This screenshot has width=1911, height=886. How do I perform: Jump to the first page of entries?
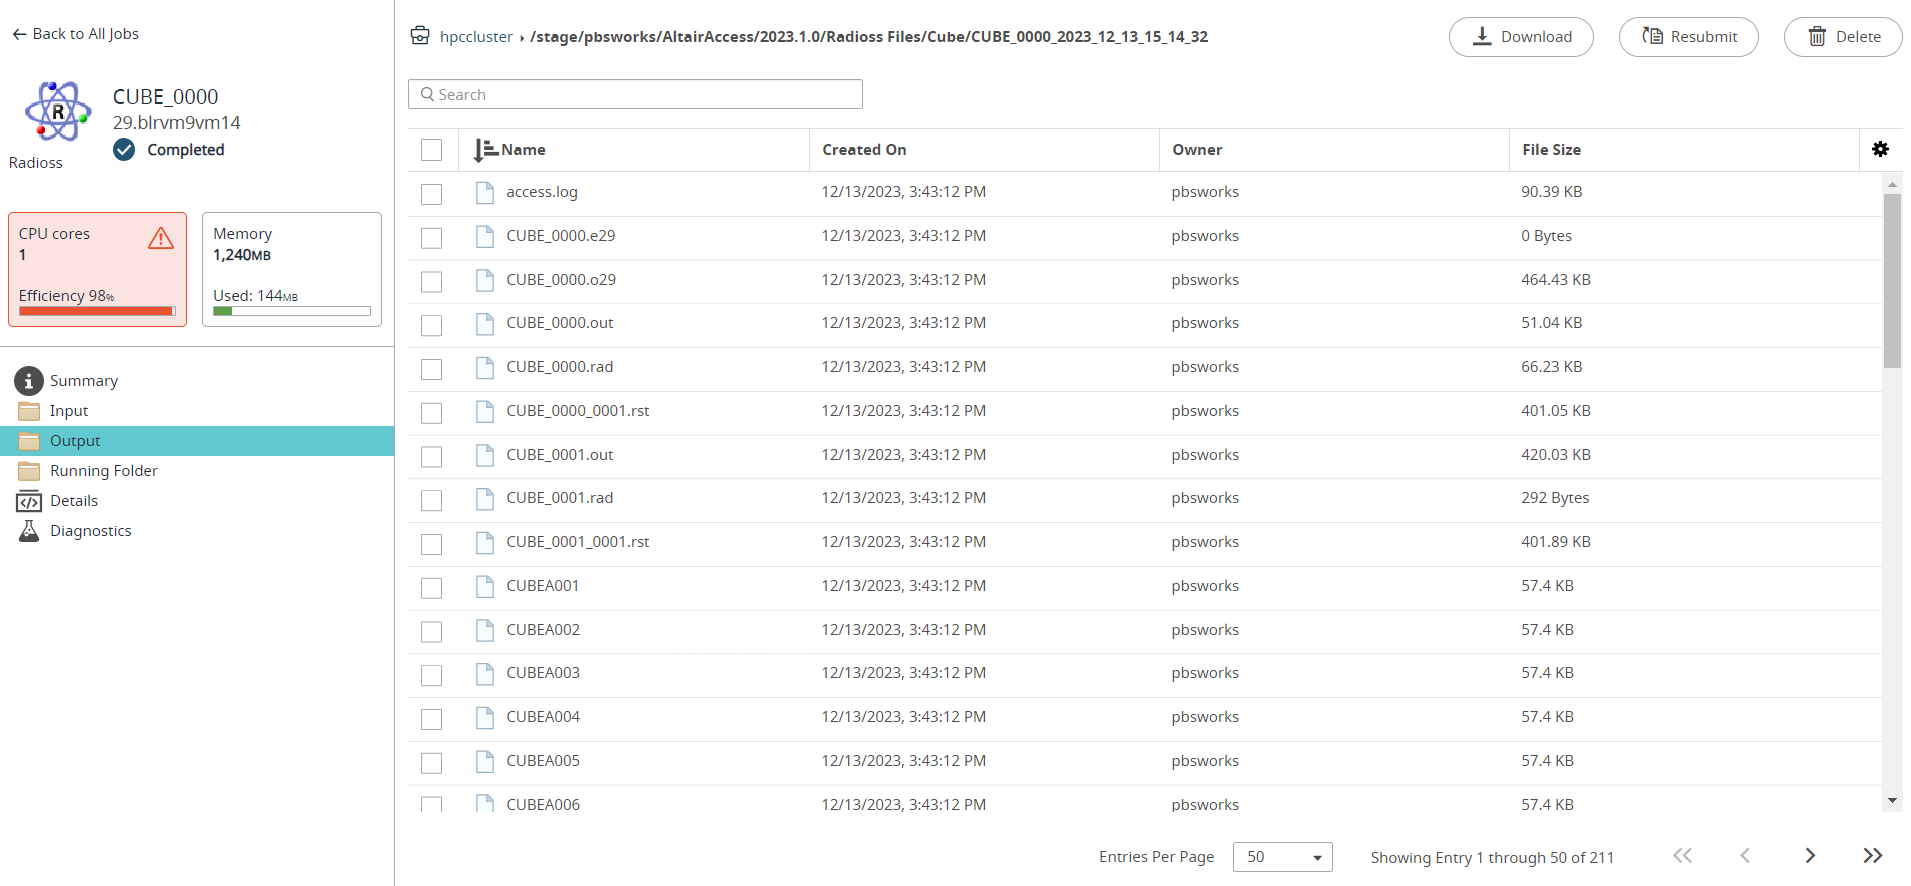[1683, 856]
